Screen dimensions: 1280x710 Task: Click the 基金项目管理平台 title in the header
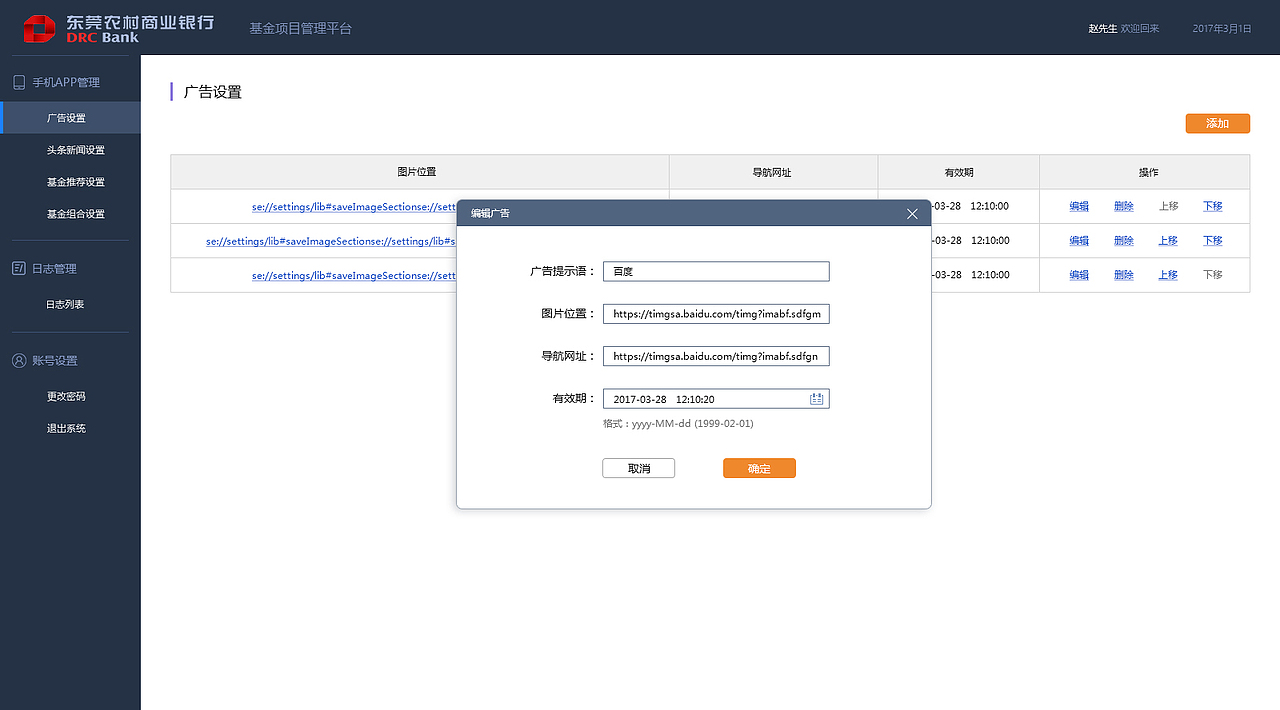point(301,28)
